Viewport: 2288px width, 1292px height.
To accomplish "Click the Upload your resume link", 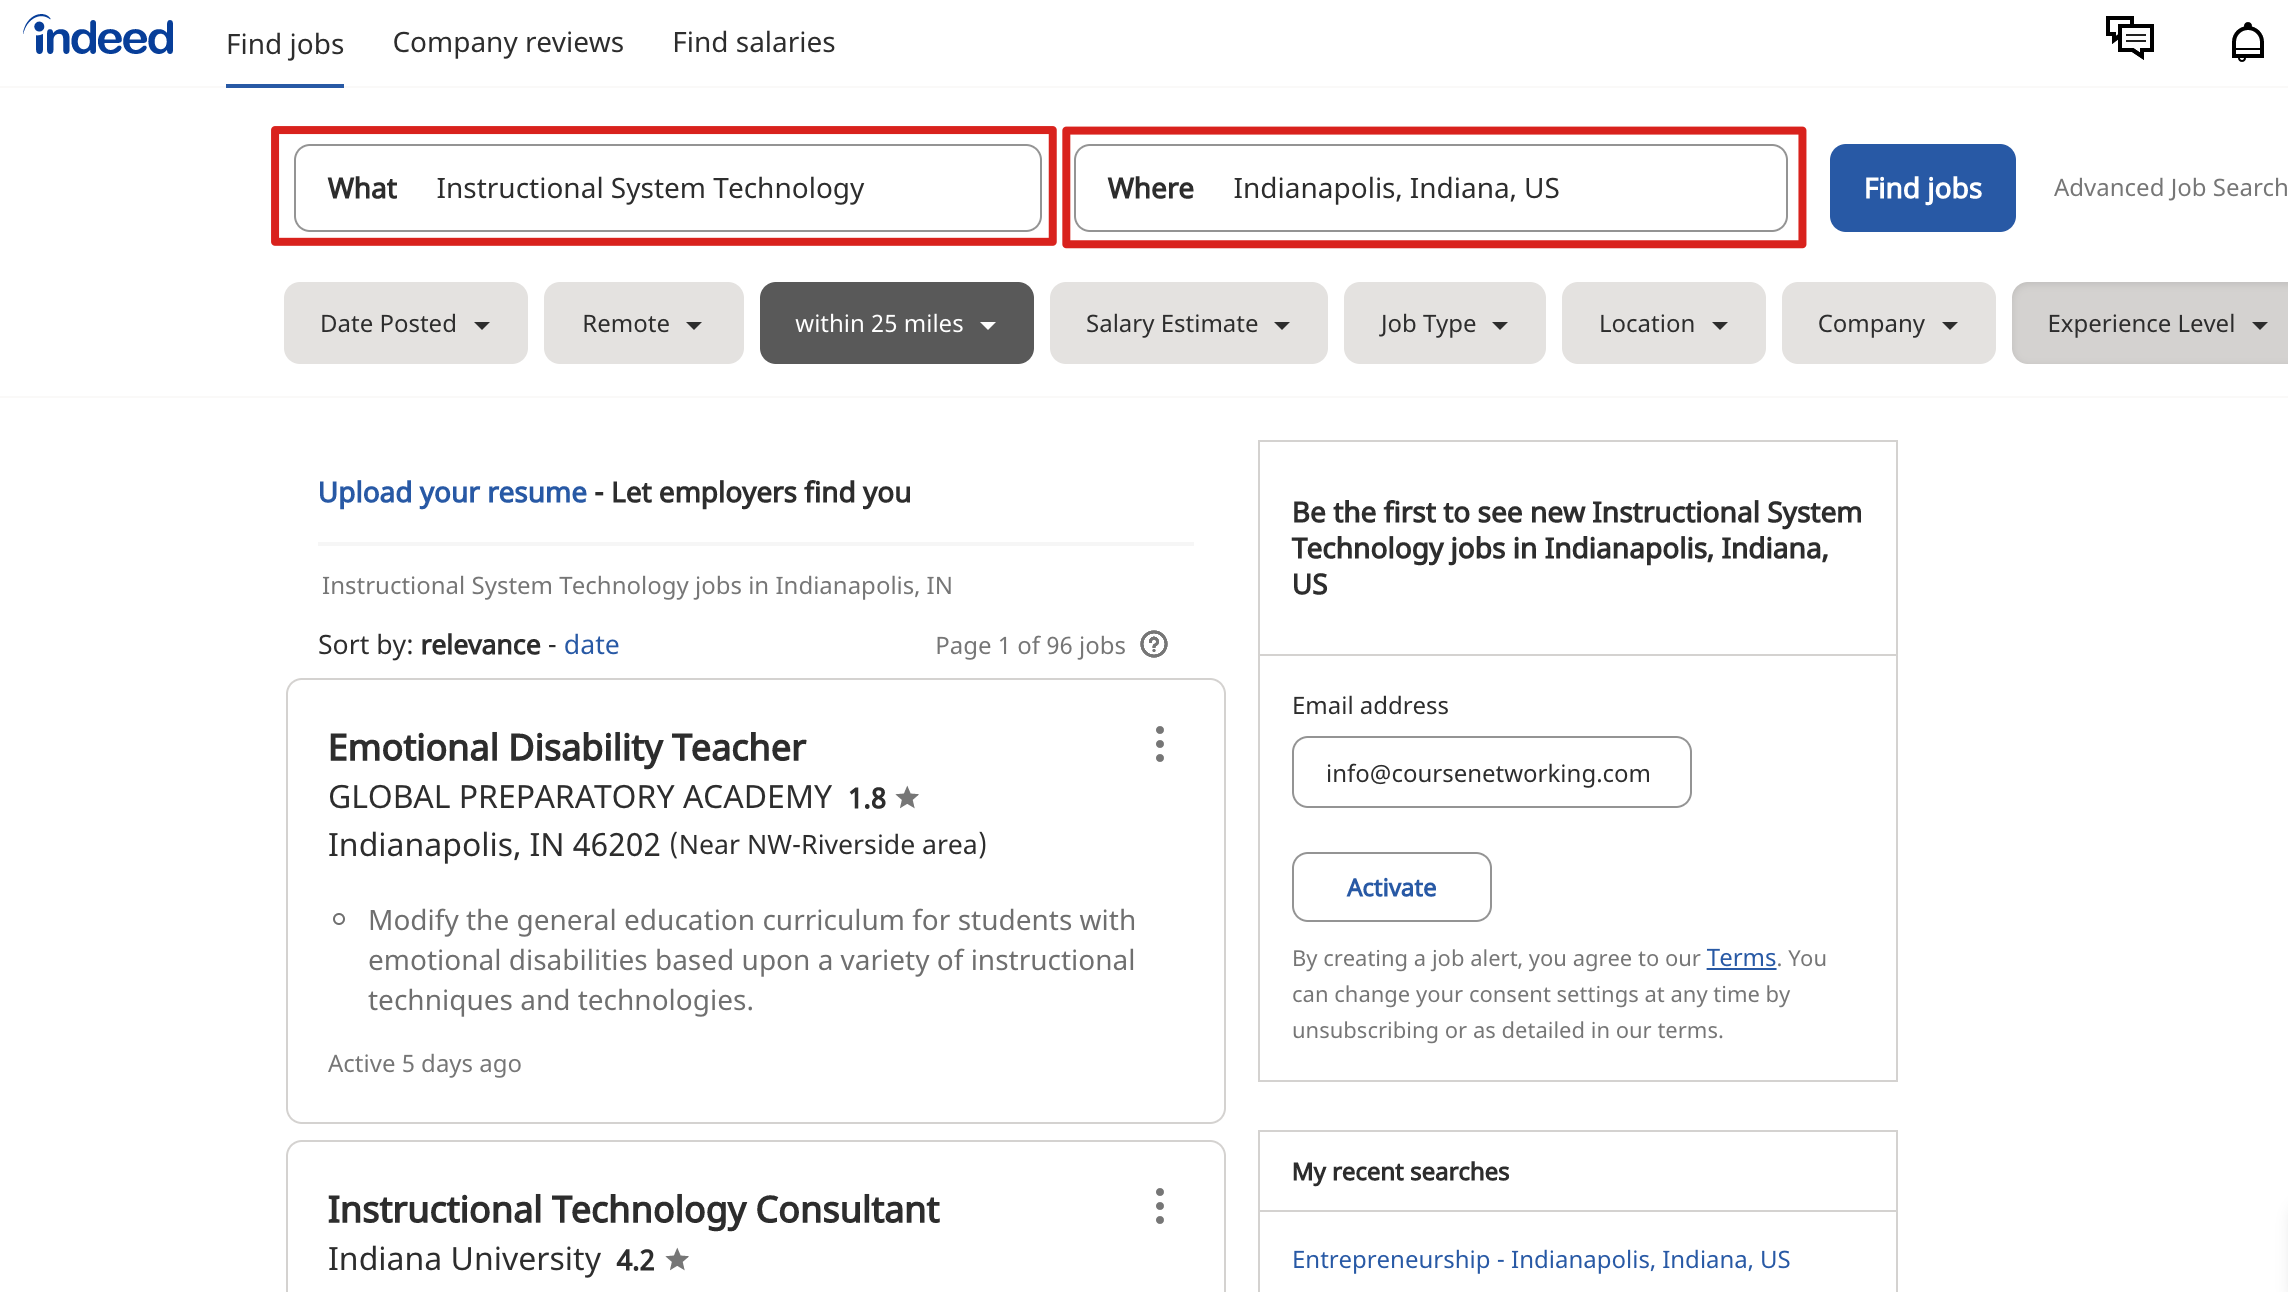I will point(452,492).
